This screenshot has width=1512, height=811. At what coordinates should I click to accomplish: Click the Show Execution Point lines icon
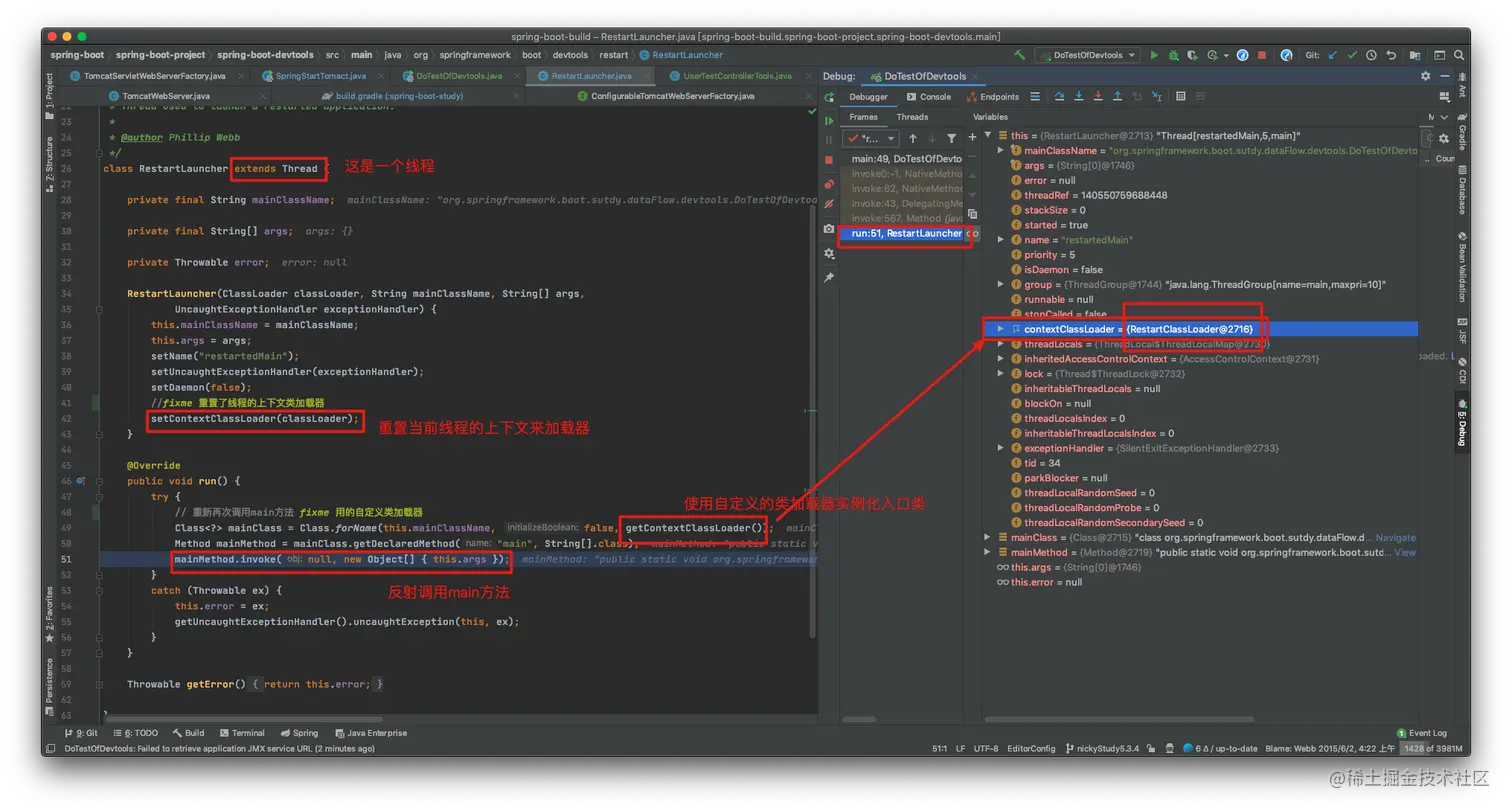pos(1035,96)
